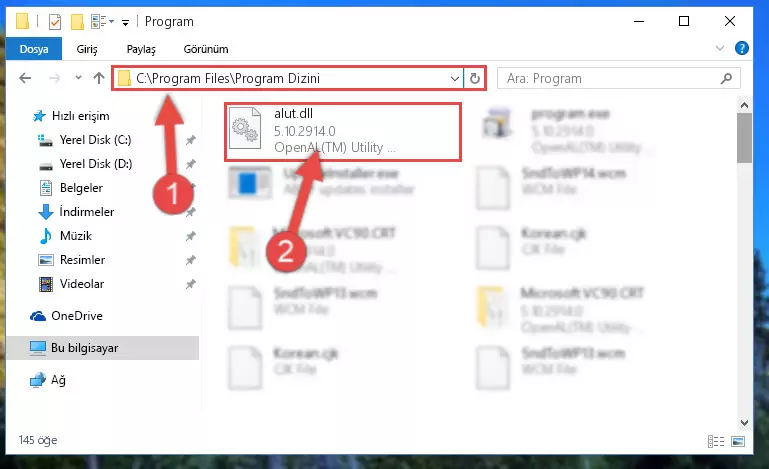
Task: Click the pin icon beside Yerel Disk (C:)
Action: pos(190,140)
